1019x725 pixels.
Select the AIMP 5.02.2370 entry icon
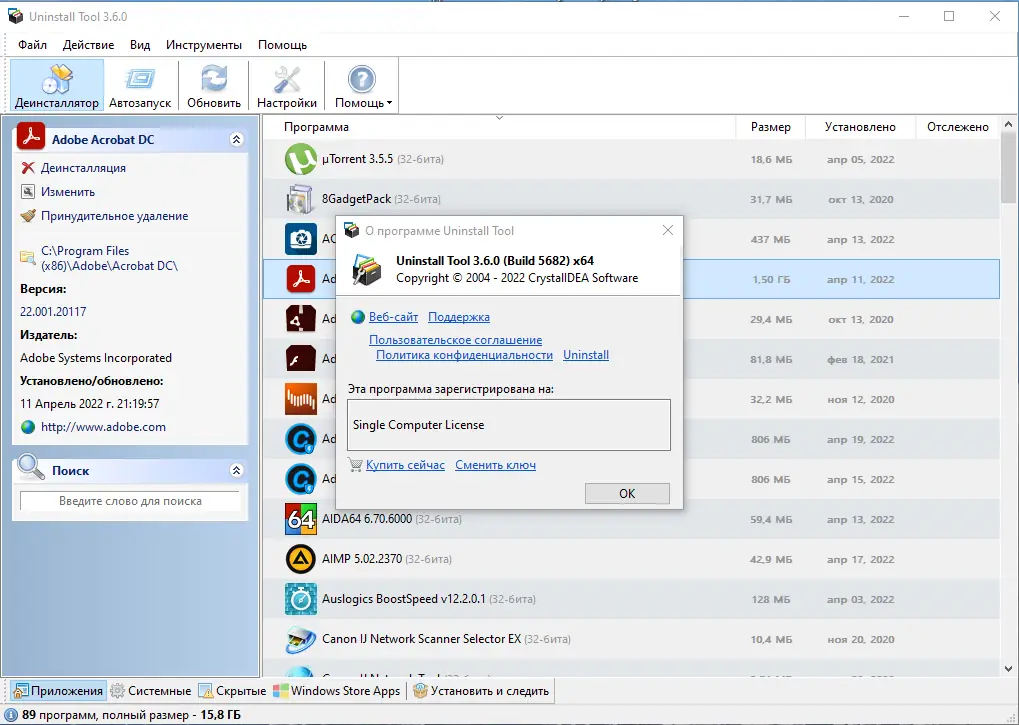[x=300, y=559]
